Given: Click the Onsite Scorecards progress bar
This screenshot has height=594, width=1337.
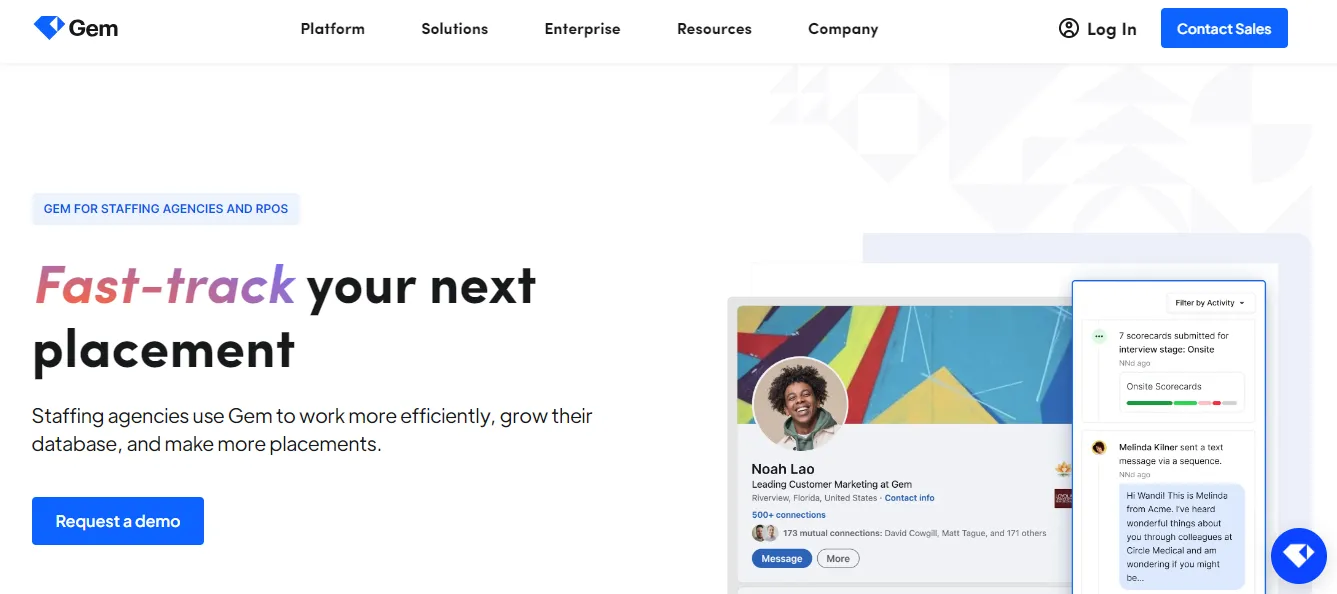Looking at the screenshot, I should 1181,403.
